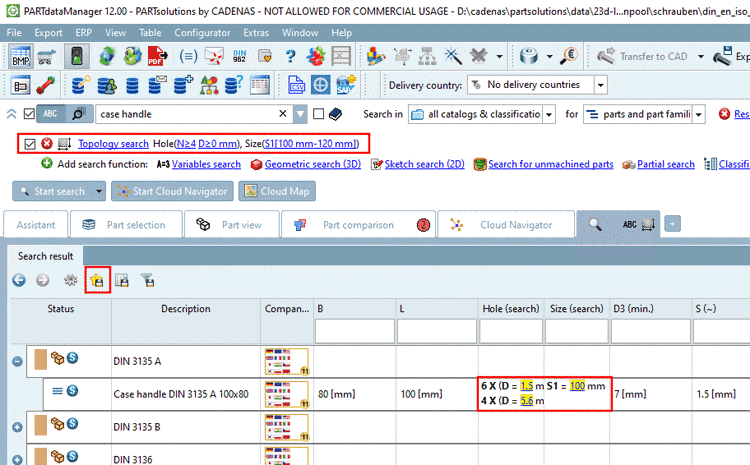Click the blue book icon beside search field
This screenshot has width=750, height=465.
coord(335,114)
